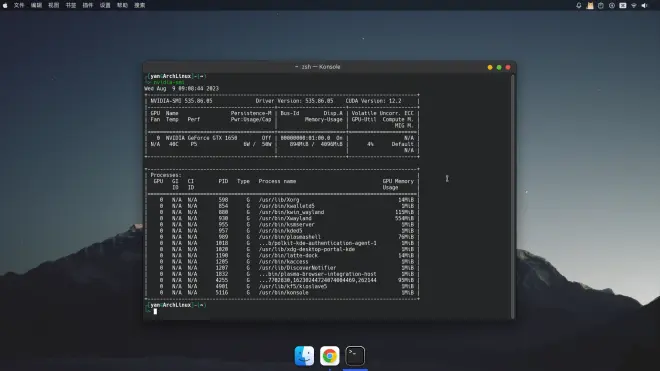Click the terminal prompt input line
The width and height of the screenshot is (660, 371).
[327, 311]
